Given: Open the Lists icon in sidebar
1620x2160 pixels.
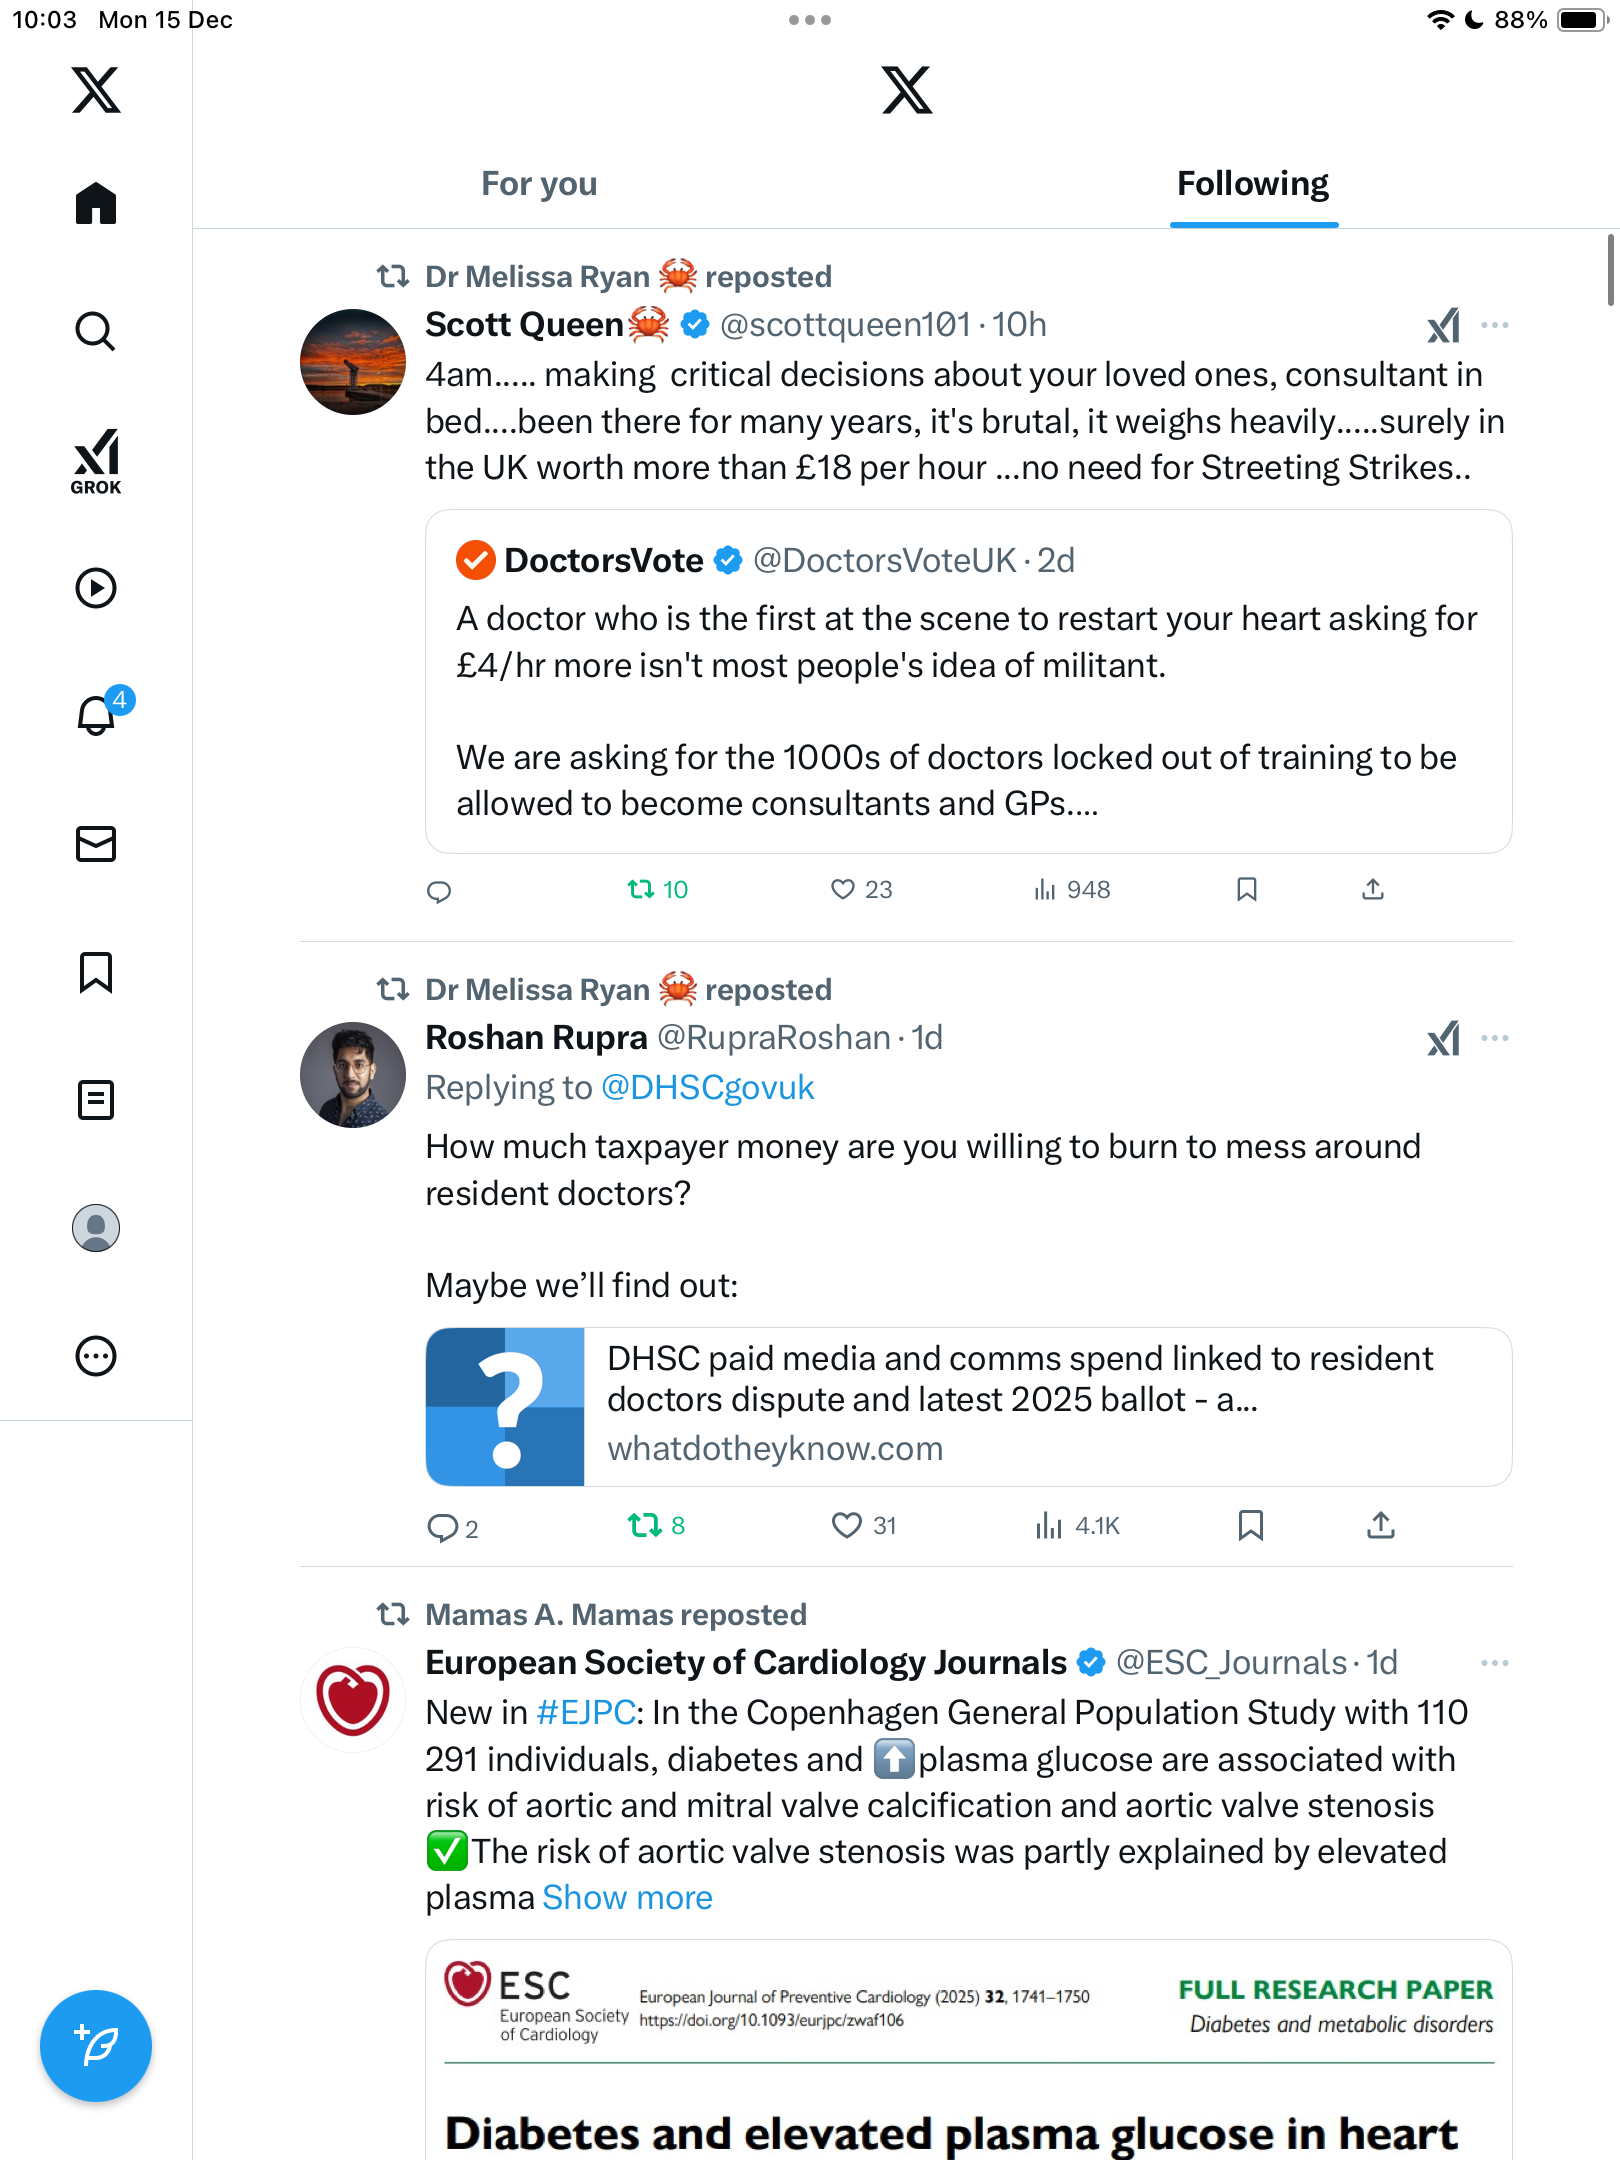Looking at the screenshot, I should [96, 1100].
